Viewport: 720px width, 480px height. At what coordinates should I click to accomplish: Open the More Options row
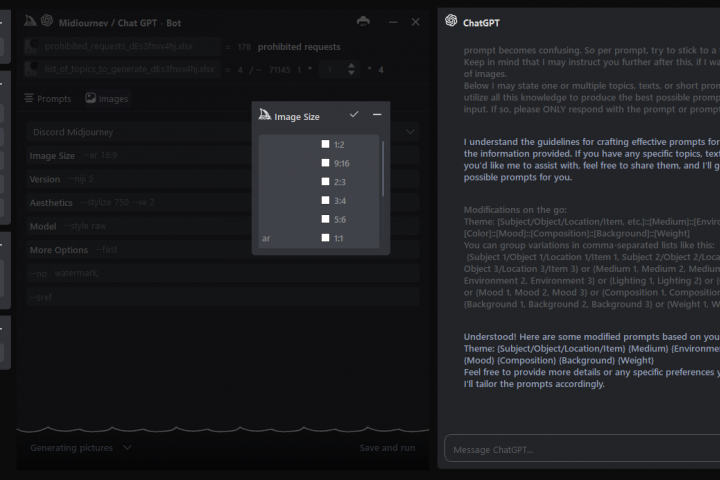coord(58,250)
